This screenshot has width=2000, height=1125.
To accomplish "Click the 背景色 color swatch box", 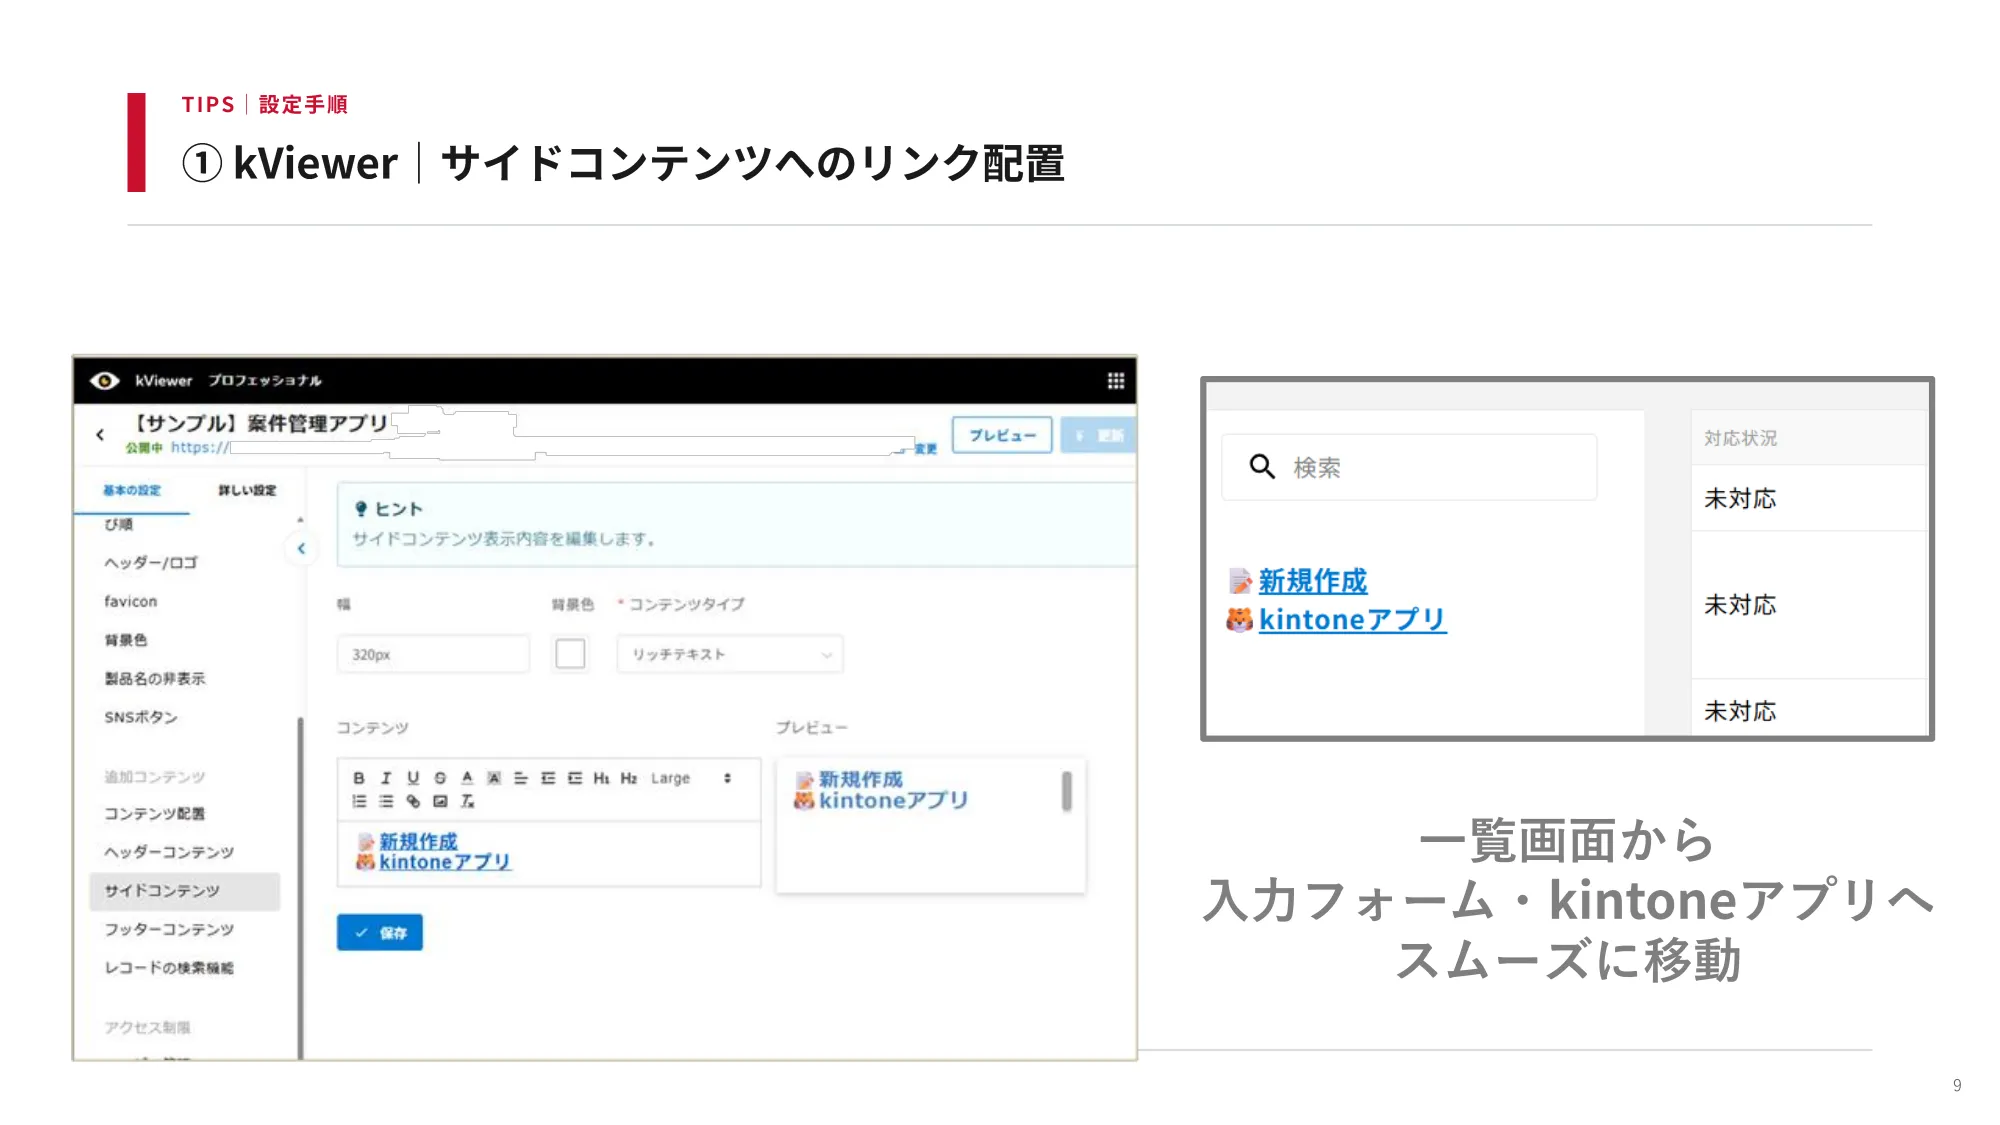I will (x=570, y=654).
